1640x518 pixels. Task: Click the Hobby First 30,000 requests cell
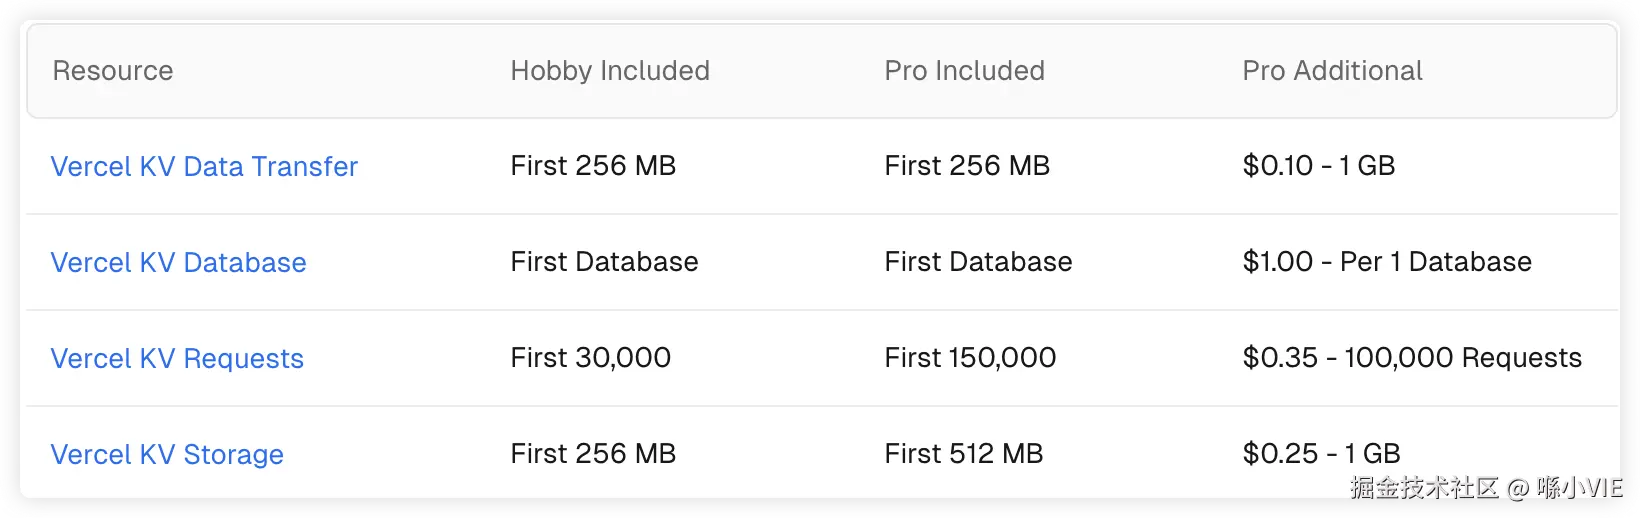(x=590, y=358)
